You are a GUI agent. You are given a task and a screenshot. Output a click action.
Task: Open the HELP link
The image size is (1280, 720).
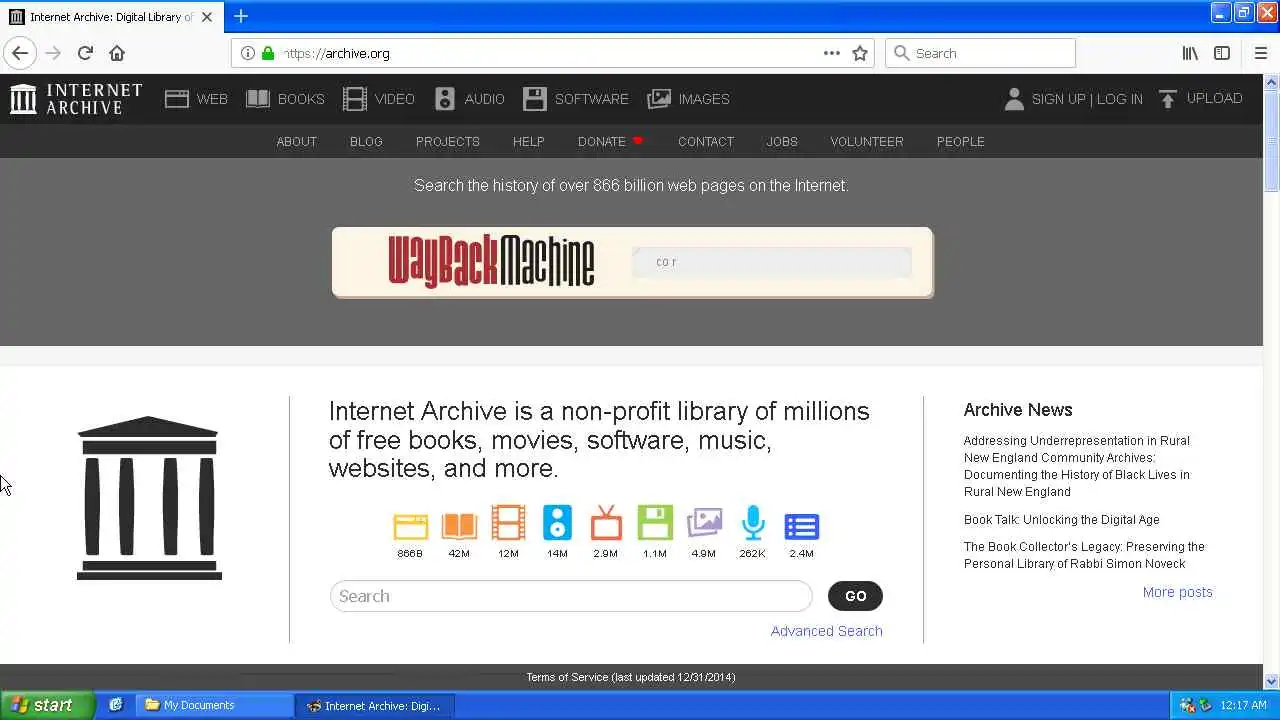click(528, 142)
